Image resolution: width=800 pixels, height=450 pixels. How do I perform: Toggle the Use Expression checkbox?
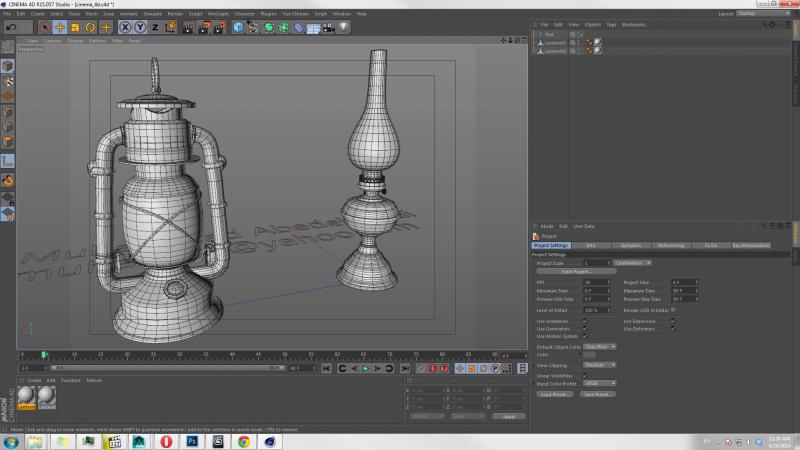671,321
